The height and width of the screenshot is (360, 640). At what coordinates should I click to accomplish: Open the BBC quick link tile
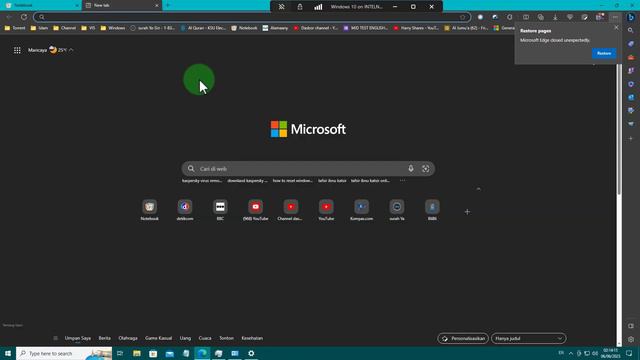point(220,210)
